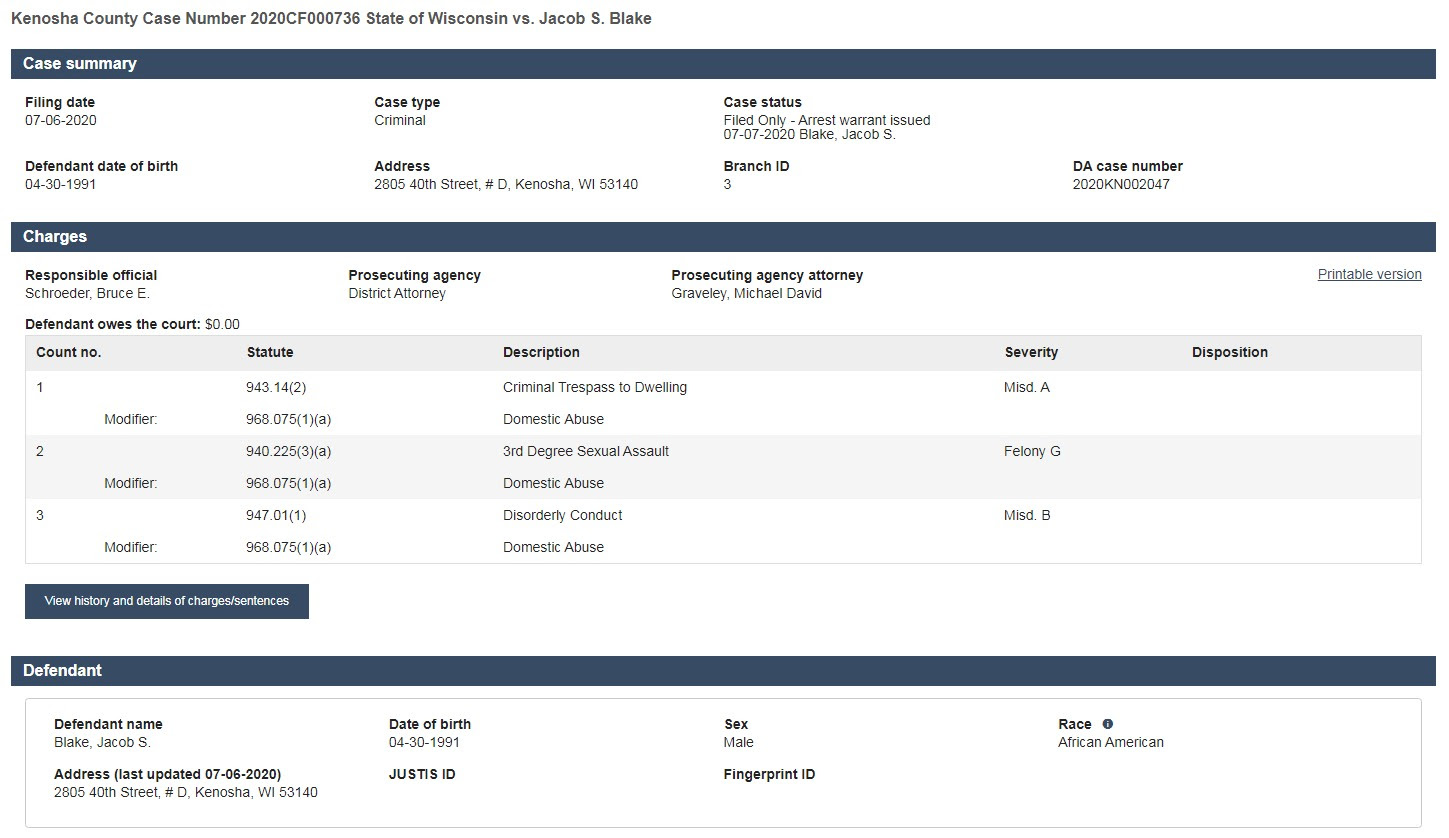Select case type value Criminal
Screen dimensions: 1449x838
400,121
